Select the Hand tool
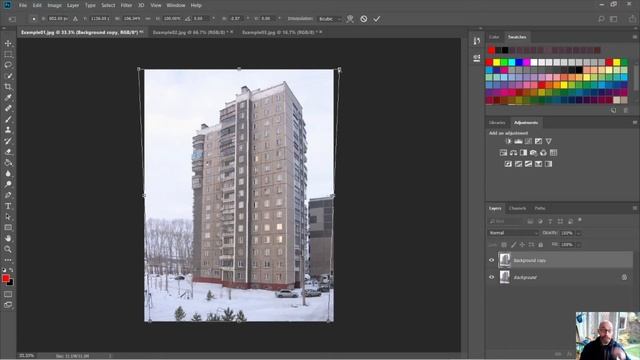This screenshot has width=640, height=360. point(8,238)
